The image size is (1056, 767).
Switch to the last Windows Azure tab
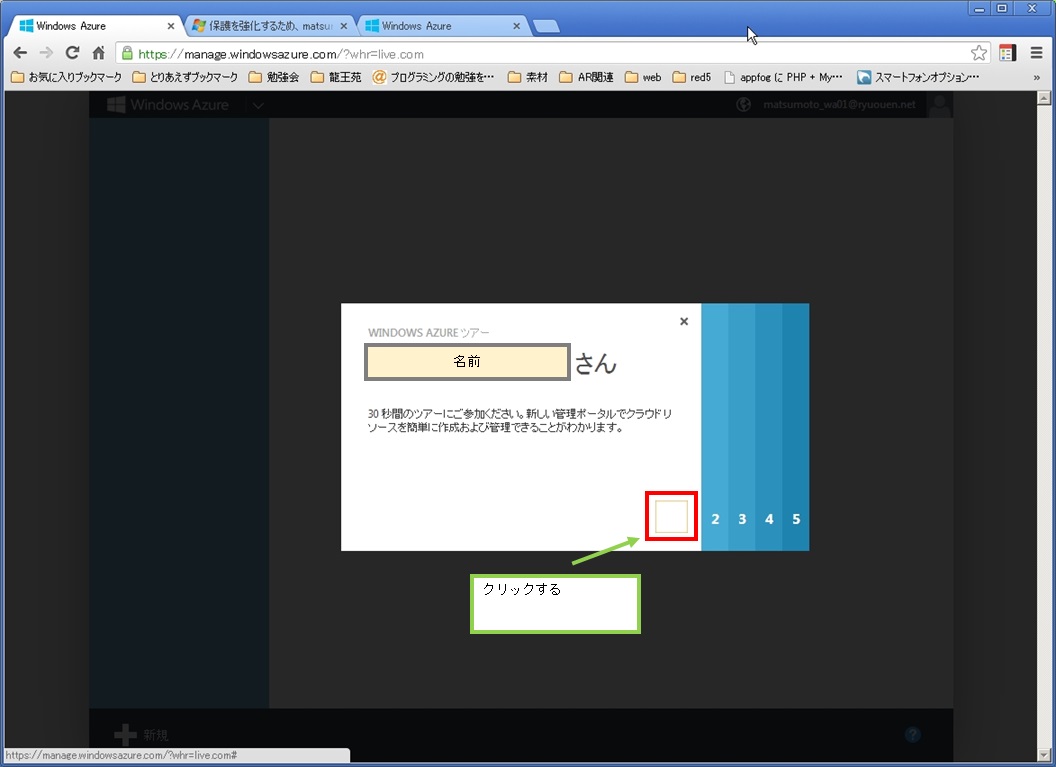pos(441,26)
